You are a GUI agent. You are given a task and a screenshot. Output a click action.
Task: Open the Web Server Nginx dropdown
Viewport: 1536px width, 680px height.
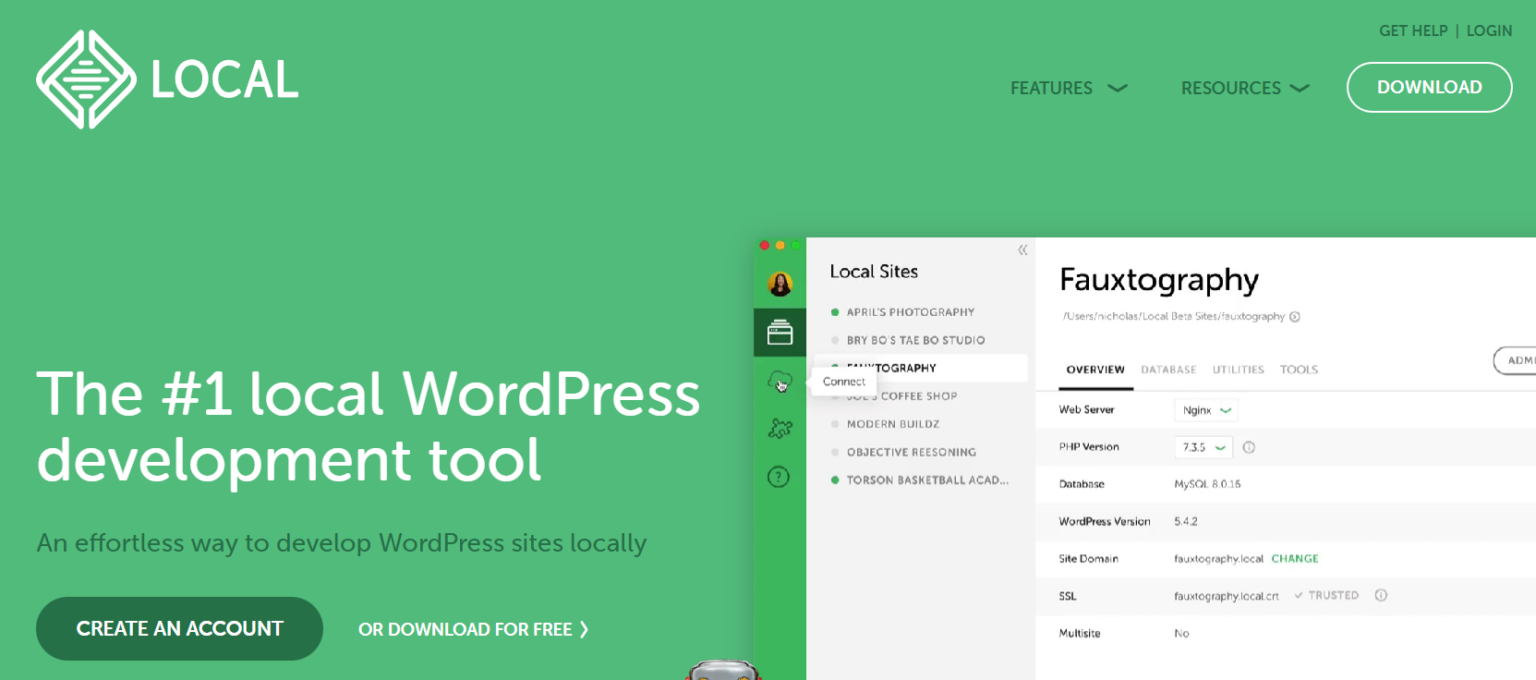click(x=1206, y=410)
